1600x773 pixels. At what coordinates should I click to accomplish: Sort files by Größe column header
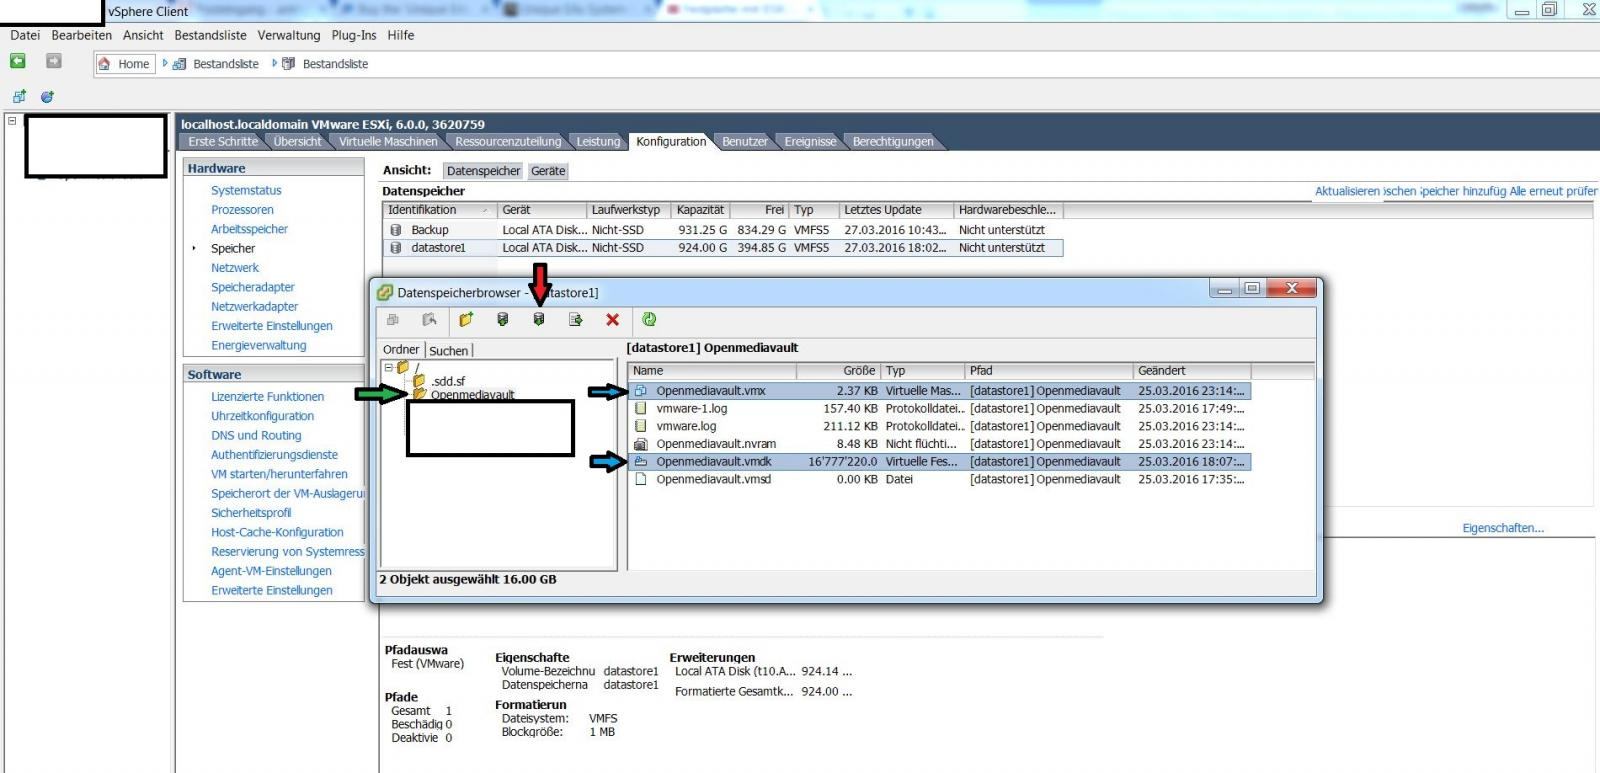[x=838, y=371]
